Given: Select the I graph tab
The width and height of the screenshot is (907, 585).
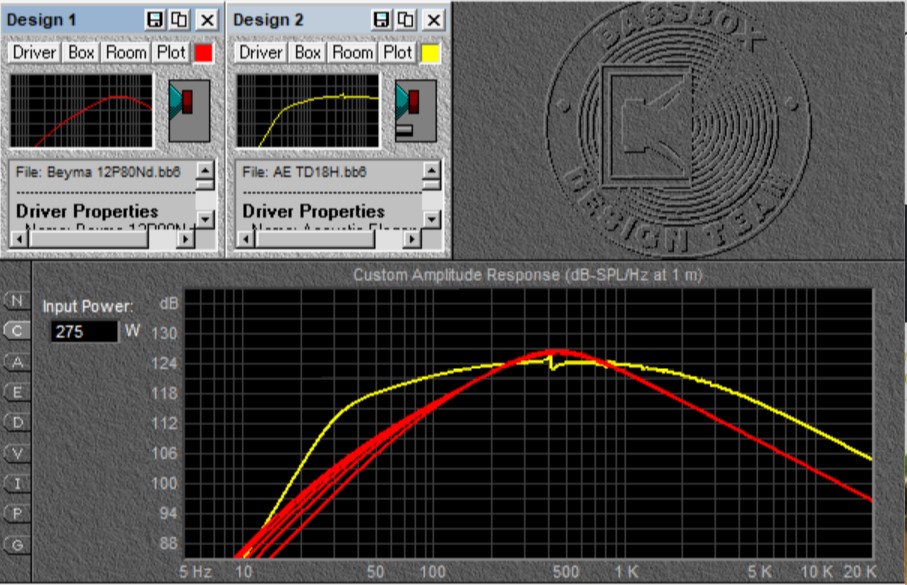Looking at the screenshot, I should [17, 483].
